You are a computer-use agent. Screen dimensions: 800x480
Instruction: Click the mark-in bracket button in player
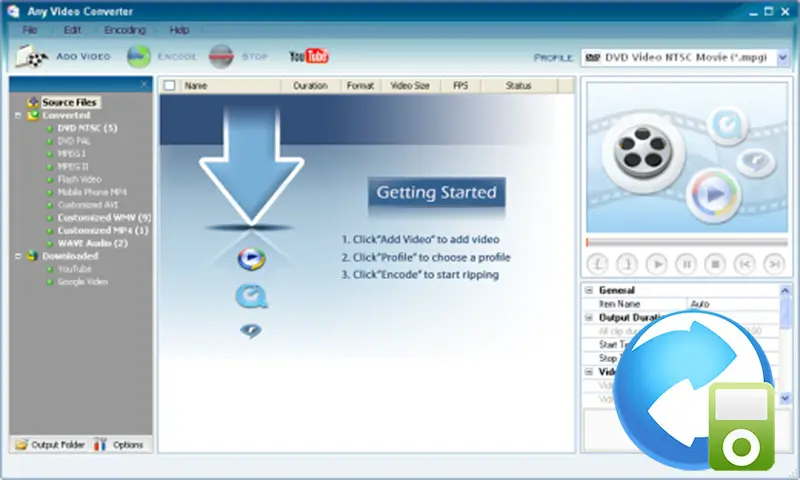point(597,264)
